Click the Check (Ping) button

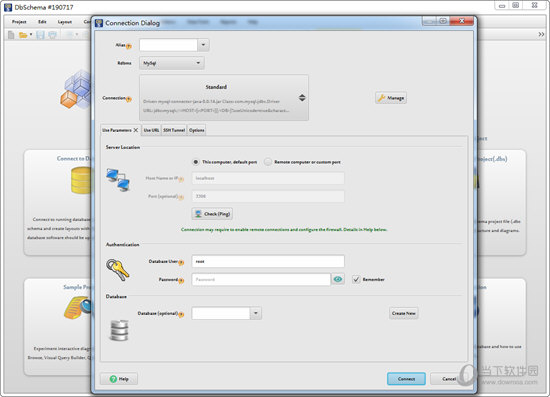[212, 214]
